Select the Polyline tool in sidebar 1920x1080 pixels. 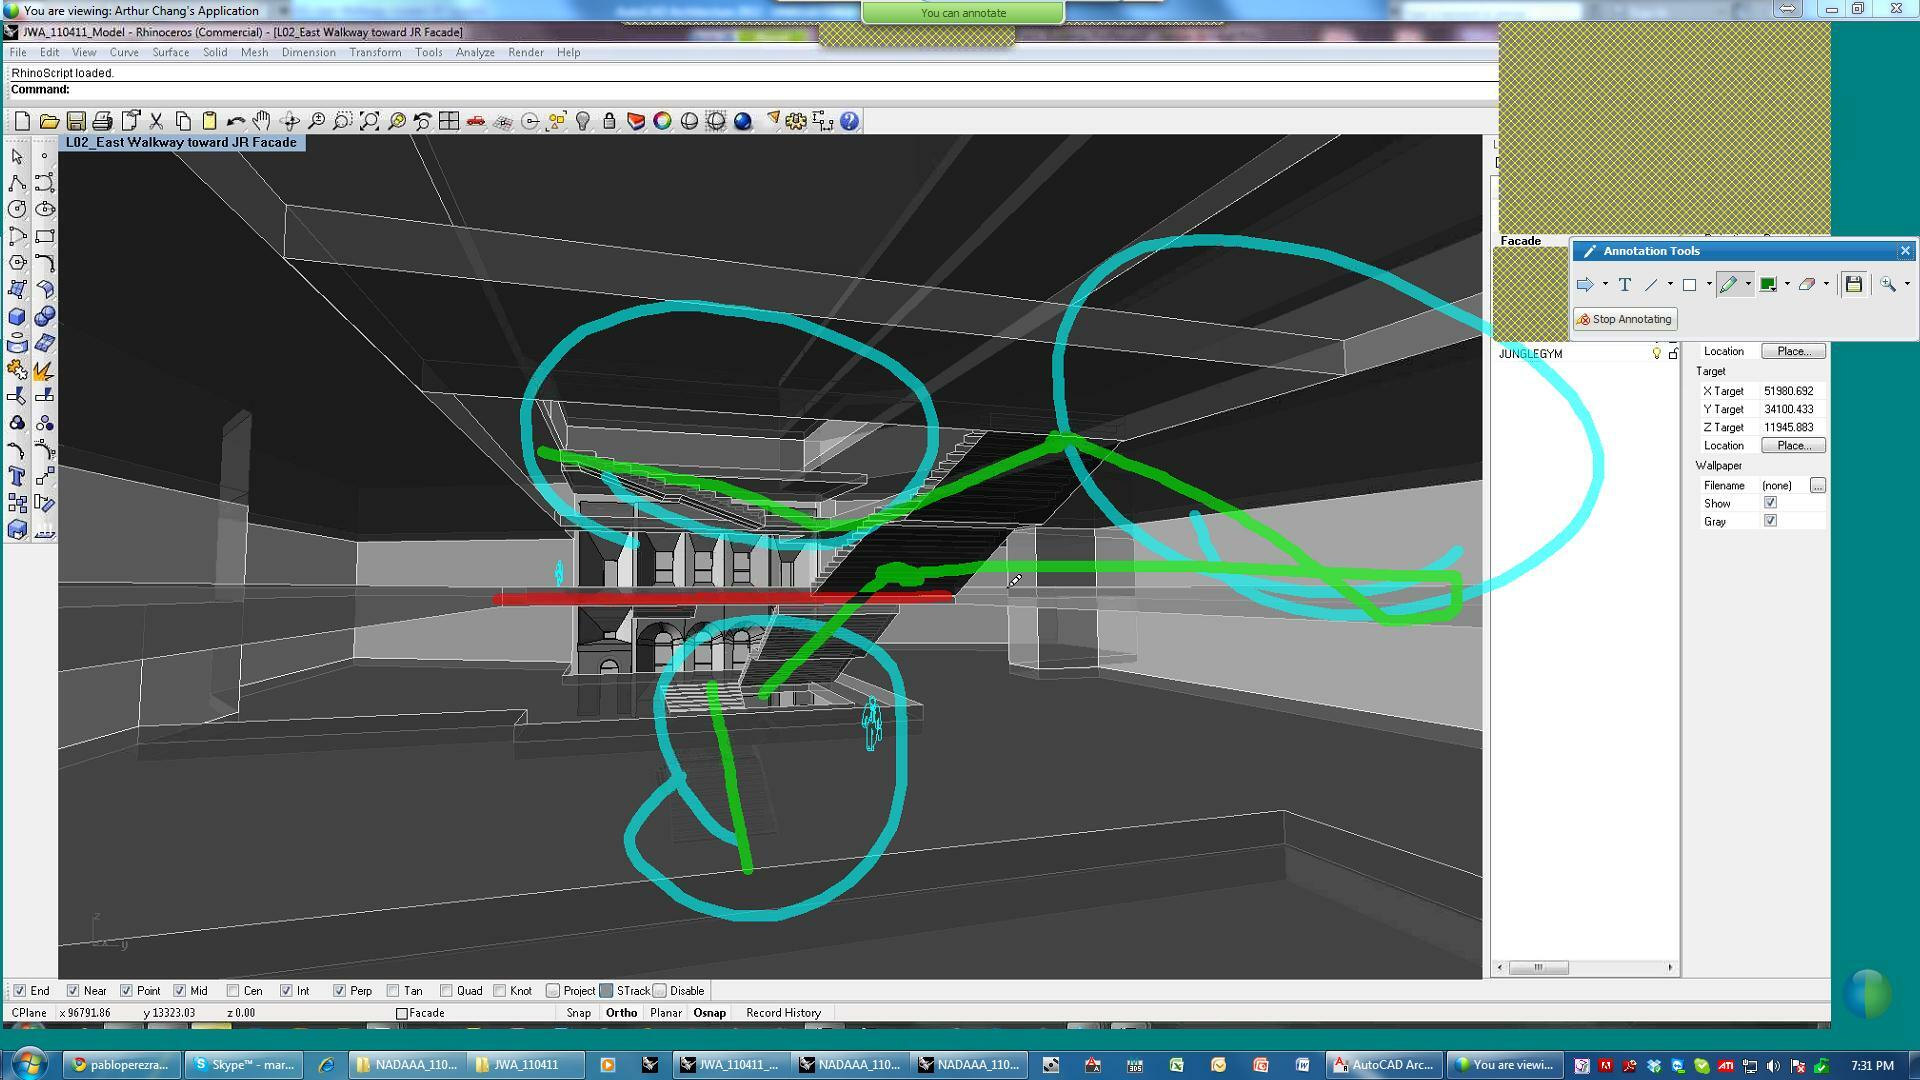pos(17,183)
